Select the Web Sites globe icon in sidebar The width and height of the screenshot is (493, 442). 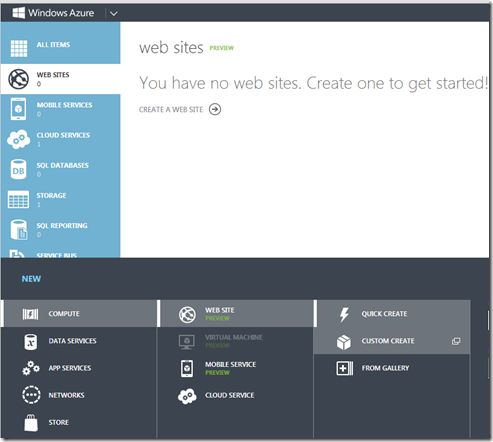19,79
